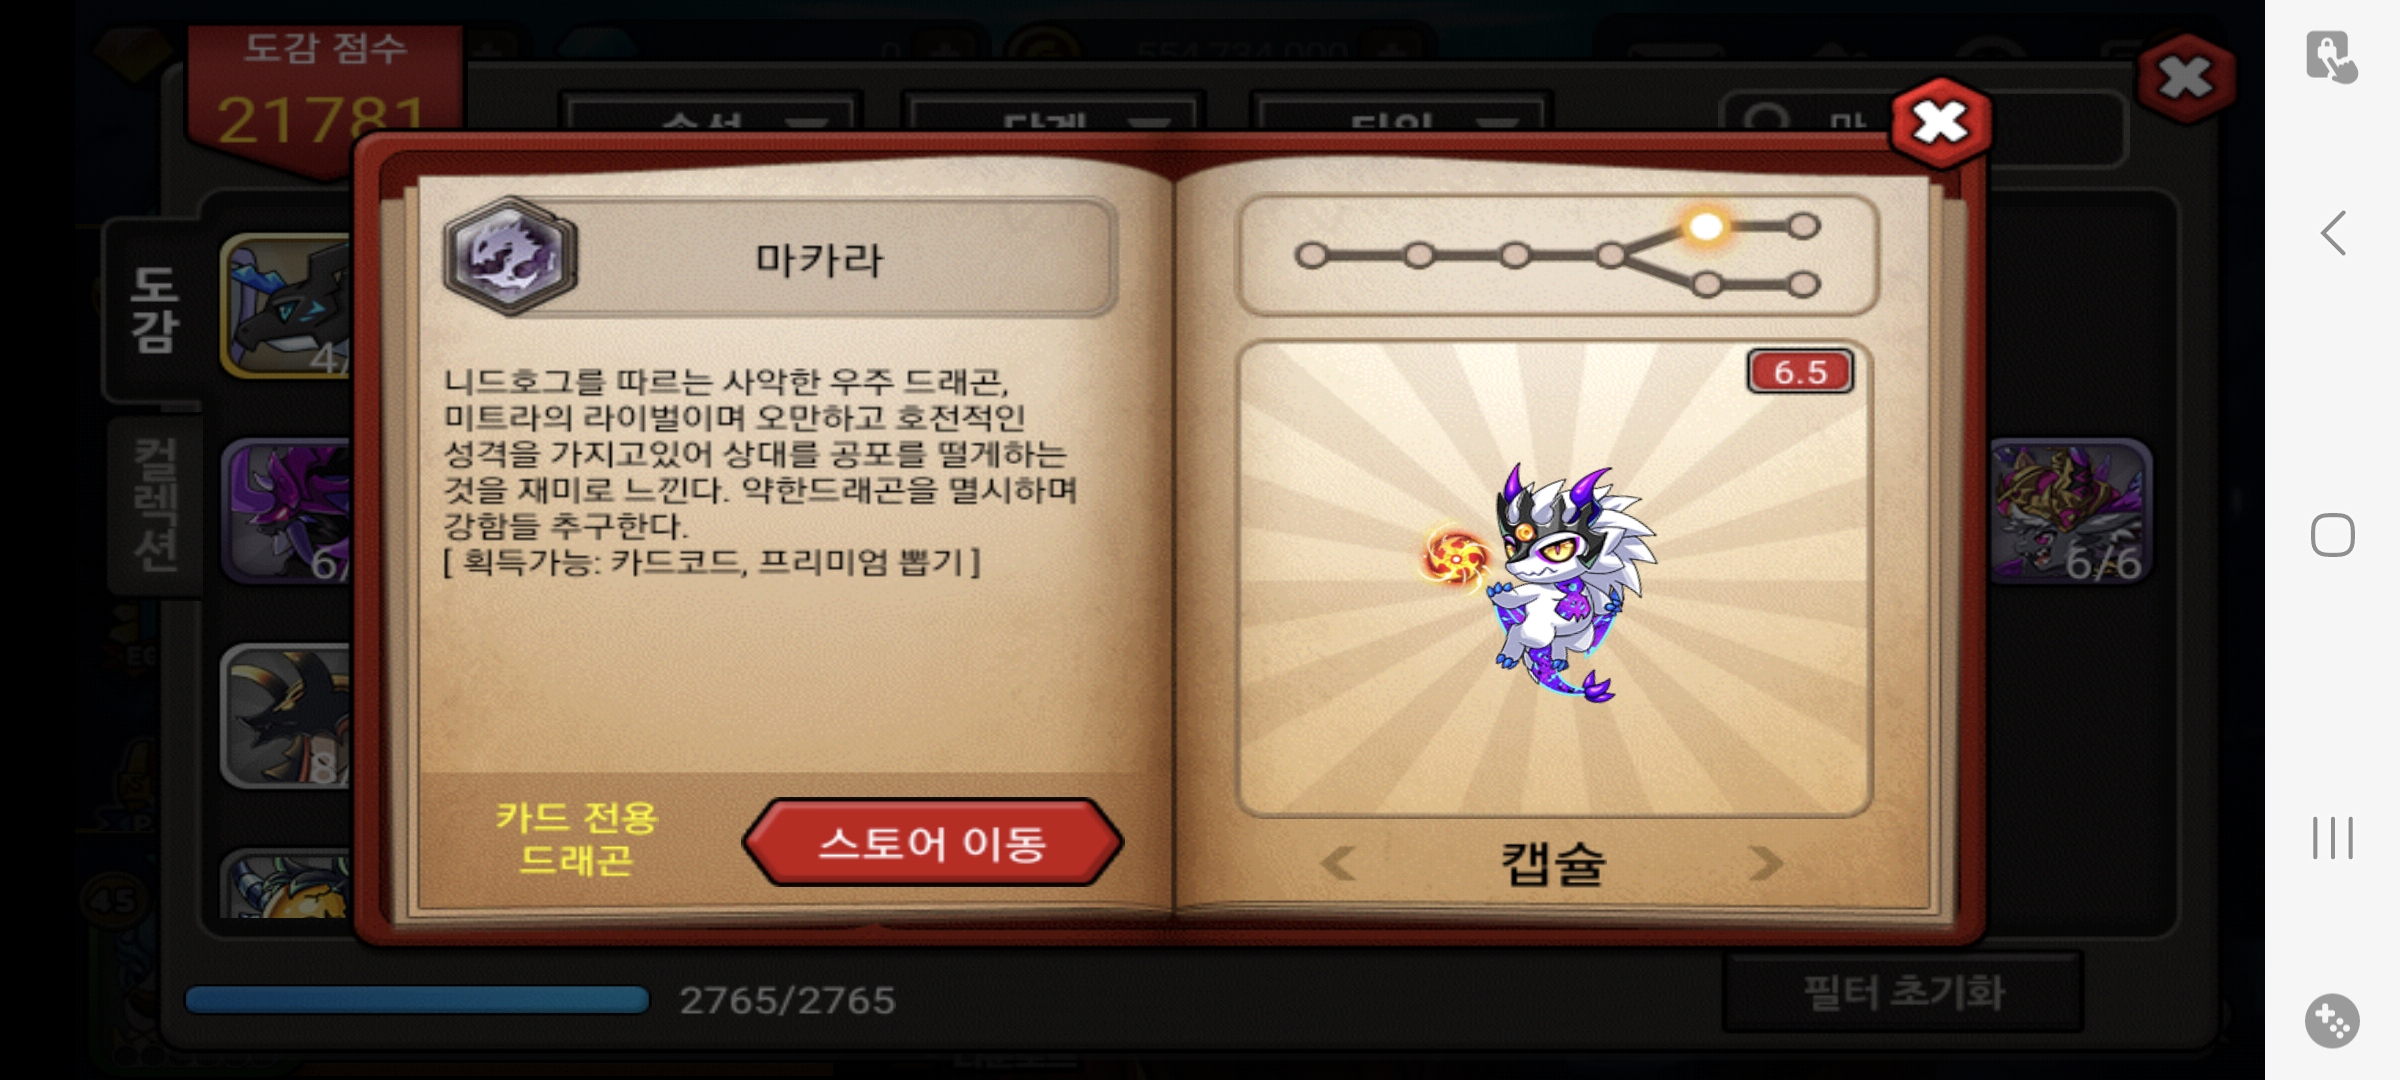Click the Makara dragon type emblem
The width and height of the screenshot is (2400, 1080).
511,256
